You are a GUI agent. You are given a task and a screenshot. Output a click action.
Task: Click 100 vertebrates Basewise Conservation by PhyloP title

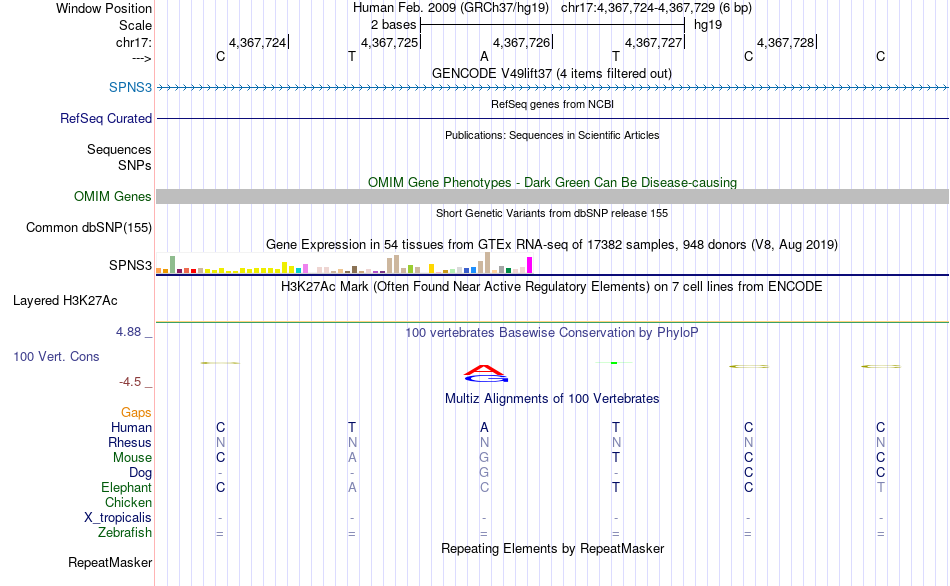pyautogui.click(x=552, y=333)
